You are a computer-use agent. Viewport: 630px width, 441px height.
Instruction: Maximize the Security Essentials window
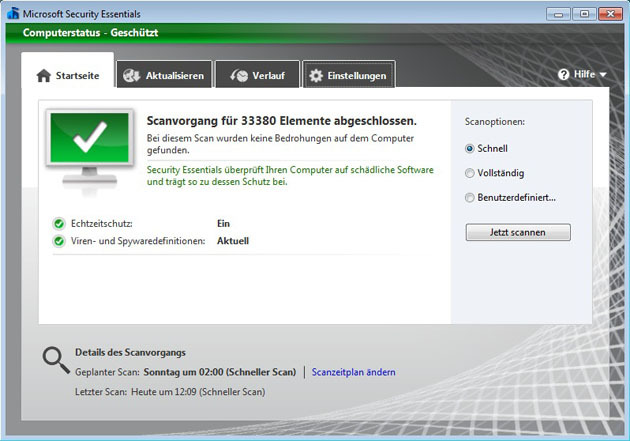click(x=584, y=14)
